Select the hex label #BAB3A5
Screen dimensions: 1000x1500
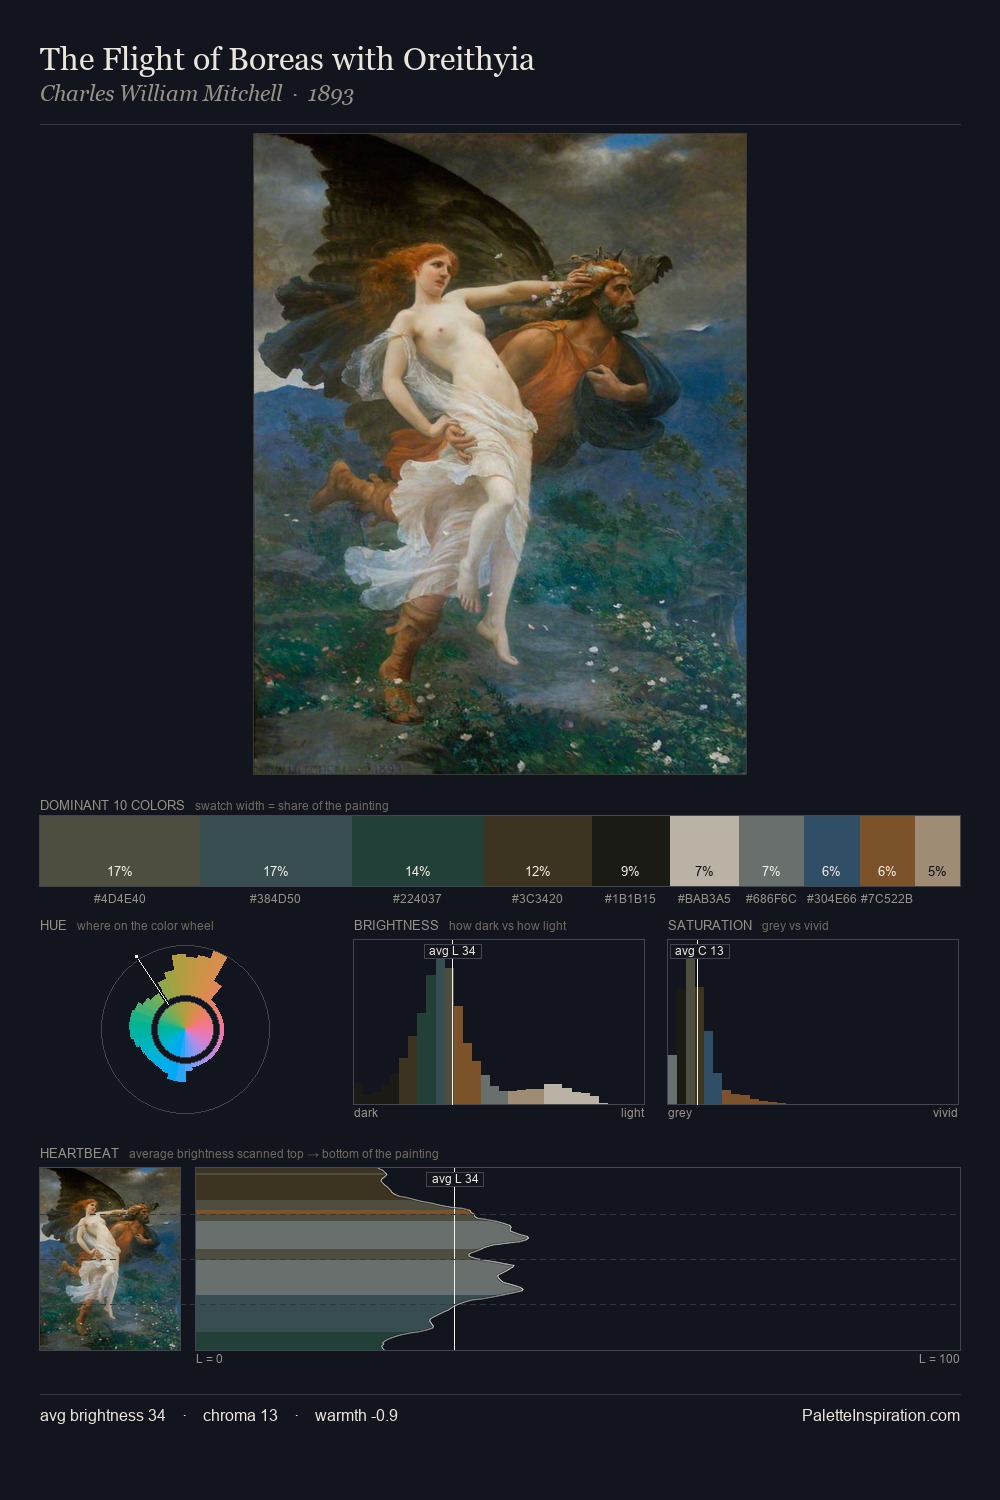pos(704,899)
